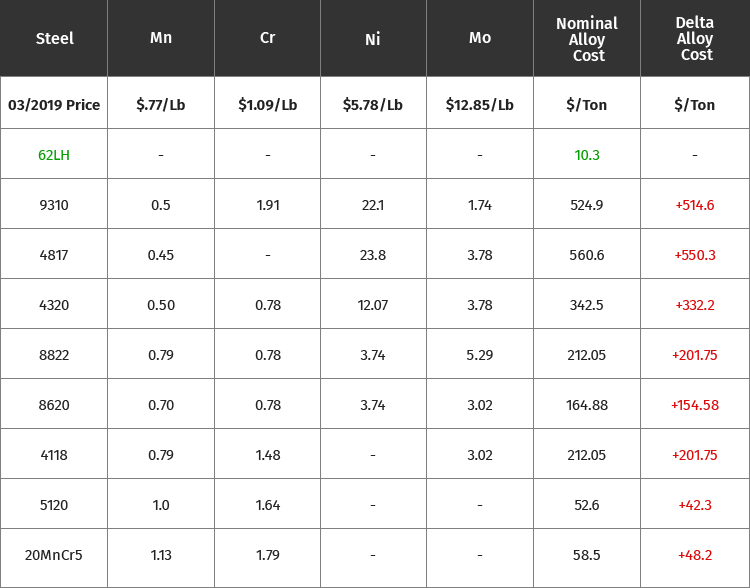Click the 164.88 nominal cost cell
750x588 pixels.
(x=587, y=405)
